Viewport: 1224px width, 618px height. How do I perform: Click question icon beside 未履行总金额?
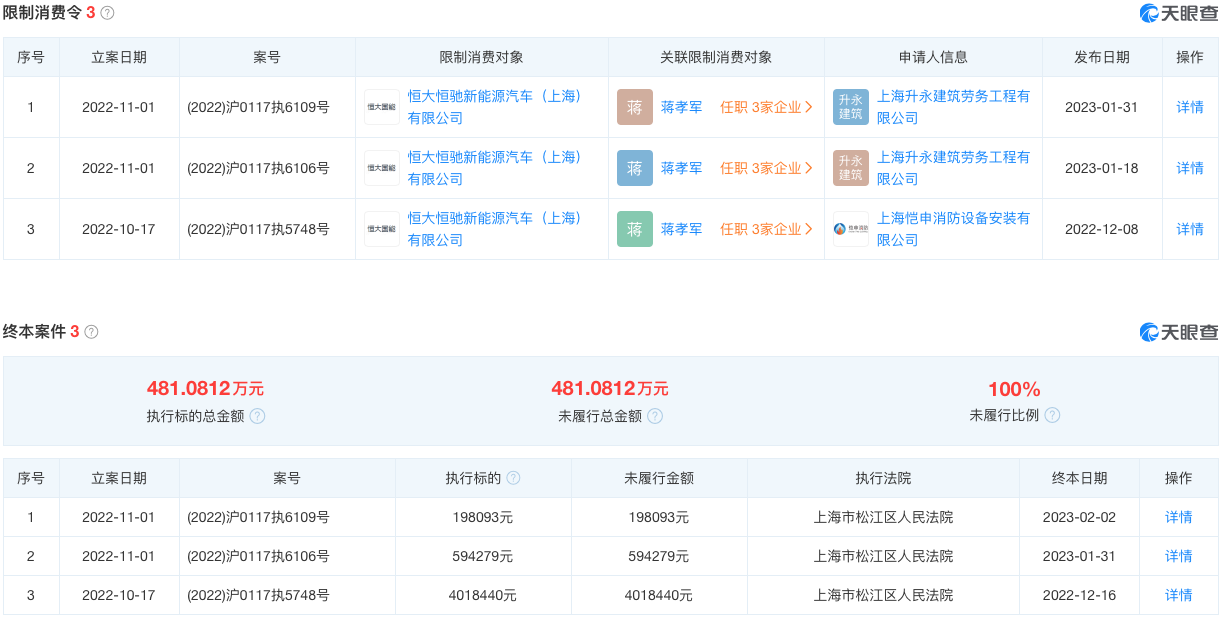(x=654, y=416)
